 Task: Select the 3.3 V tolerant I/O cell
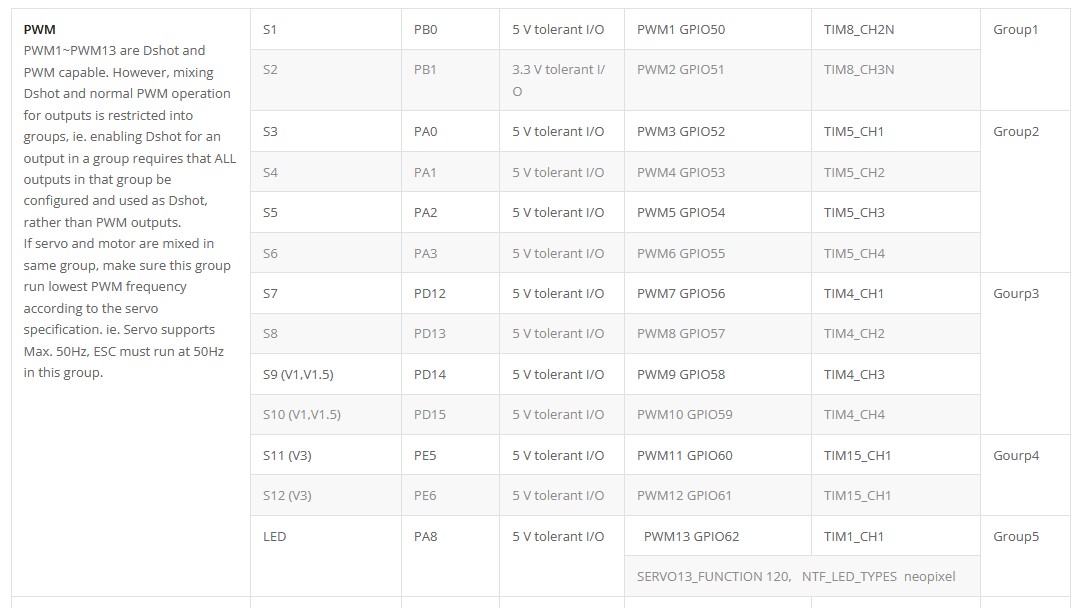561,80
